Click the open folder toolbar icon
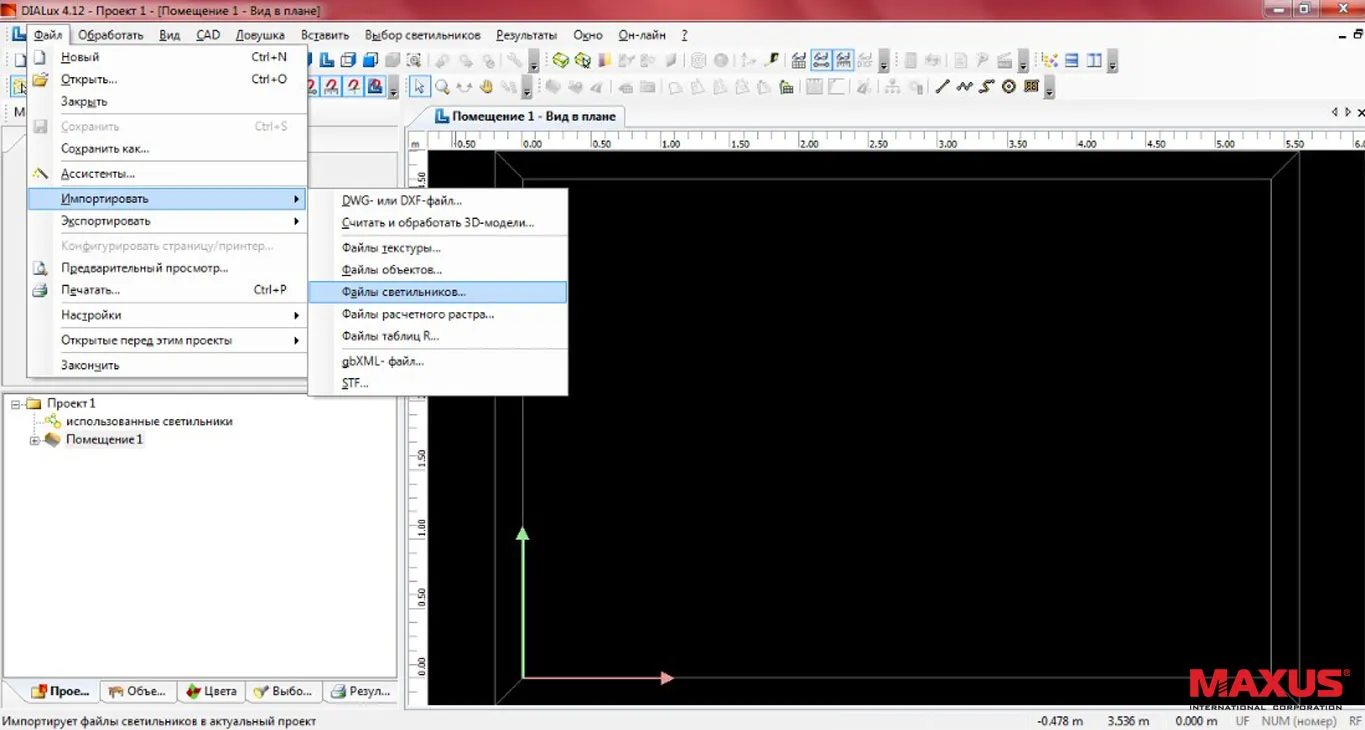Image resolution: width=1365 pixels, height=730 pixels. coord(41,79)
